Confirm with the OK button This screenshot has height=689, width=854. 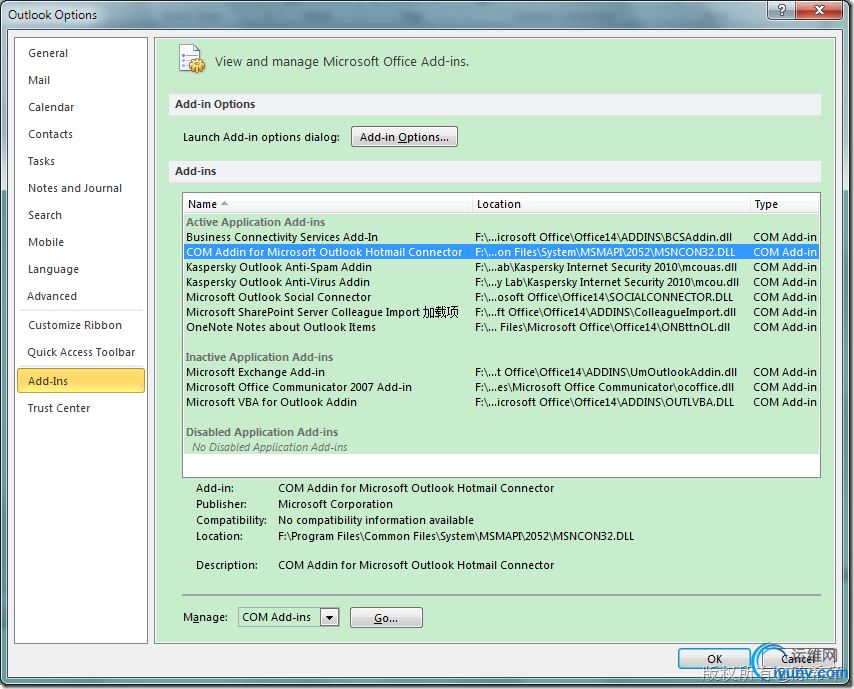(714, 659)
